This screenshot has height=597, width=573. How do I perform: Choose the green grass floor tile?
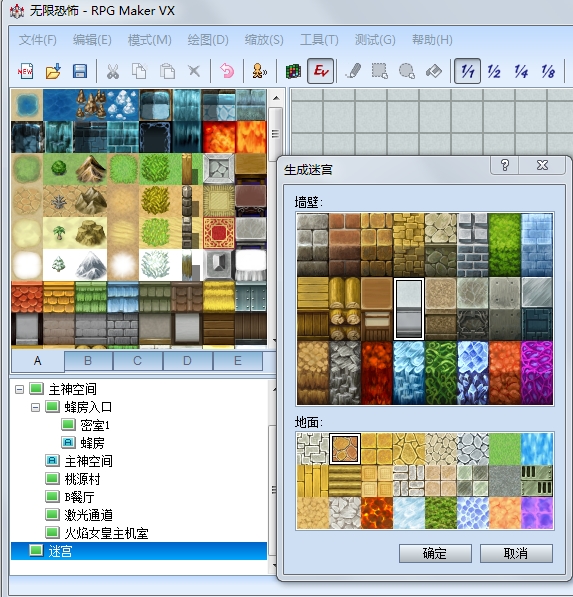pyautogui.click(x=504, y=449)
